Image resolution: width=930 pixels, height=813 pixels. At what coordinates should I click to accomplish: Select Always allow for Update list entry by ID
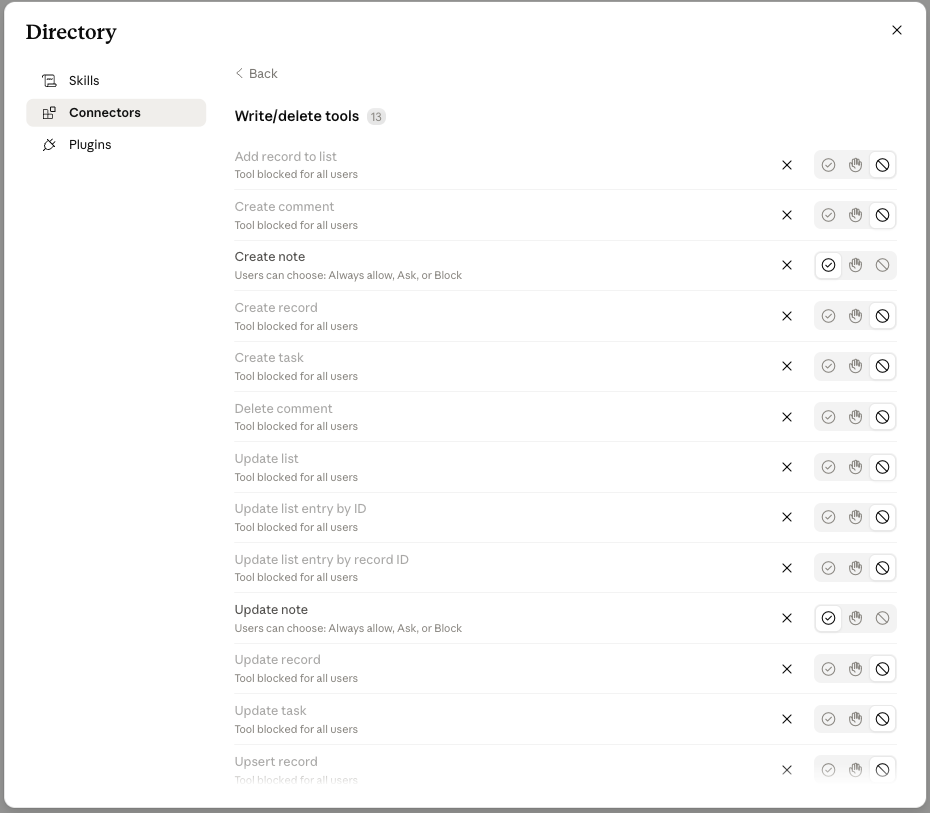pyautogui.click(x=828, y=517)
